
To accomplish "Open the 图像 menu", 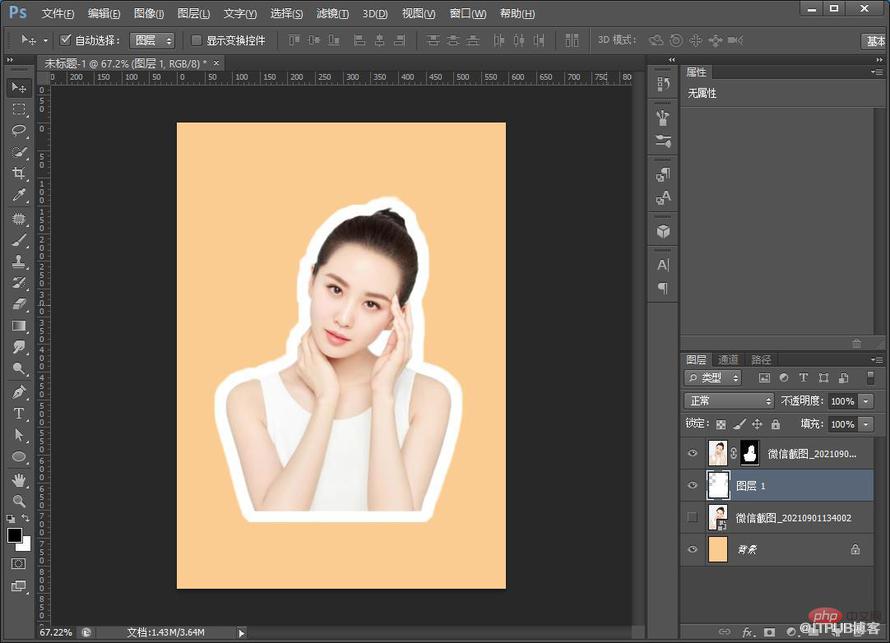I will point(149,13).
